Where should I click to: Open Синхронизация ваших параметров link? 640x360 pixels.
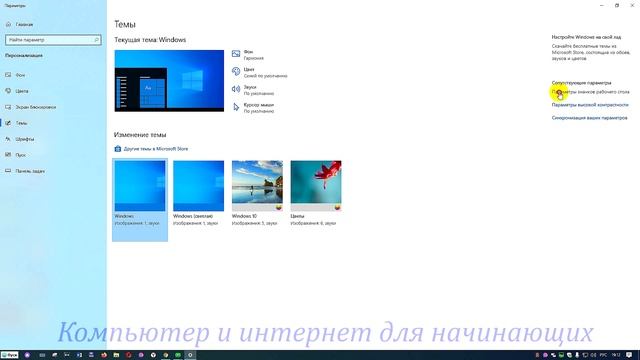(x=589, y=118)
